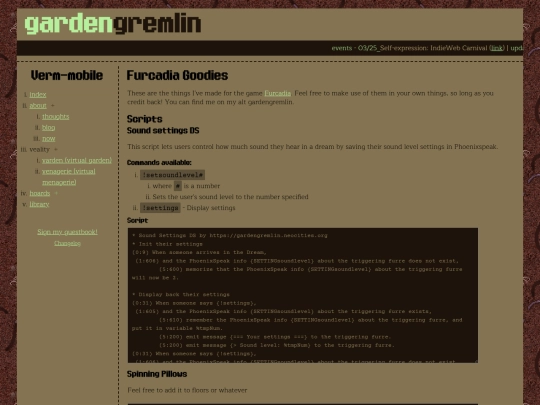Open the blog link
The image size is (540, 405).
tap(49, 127)
